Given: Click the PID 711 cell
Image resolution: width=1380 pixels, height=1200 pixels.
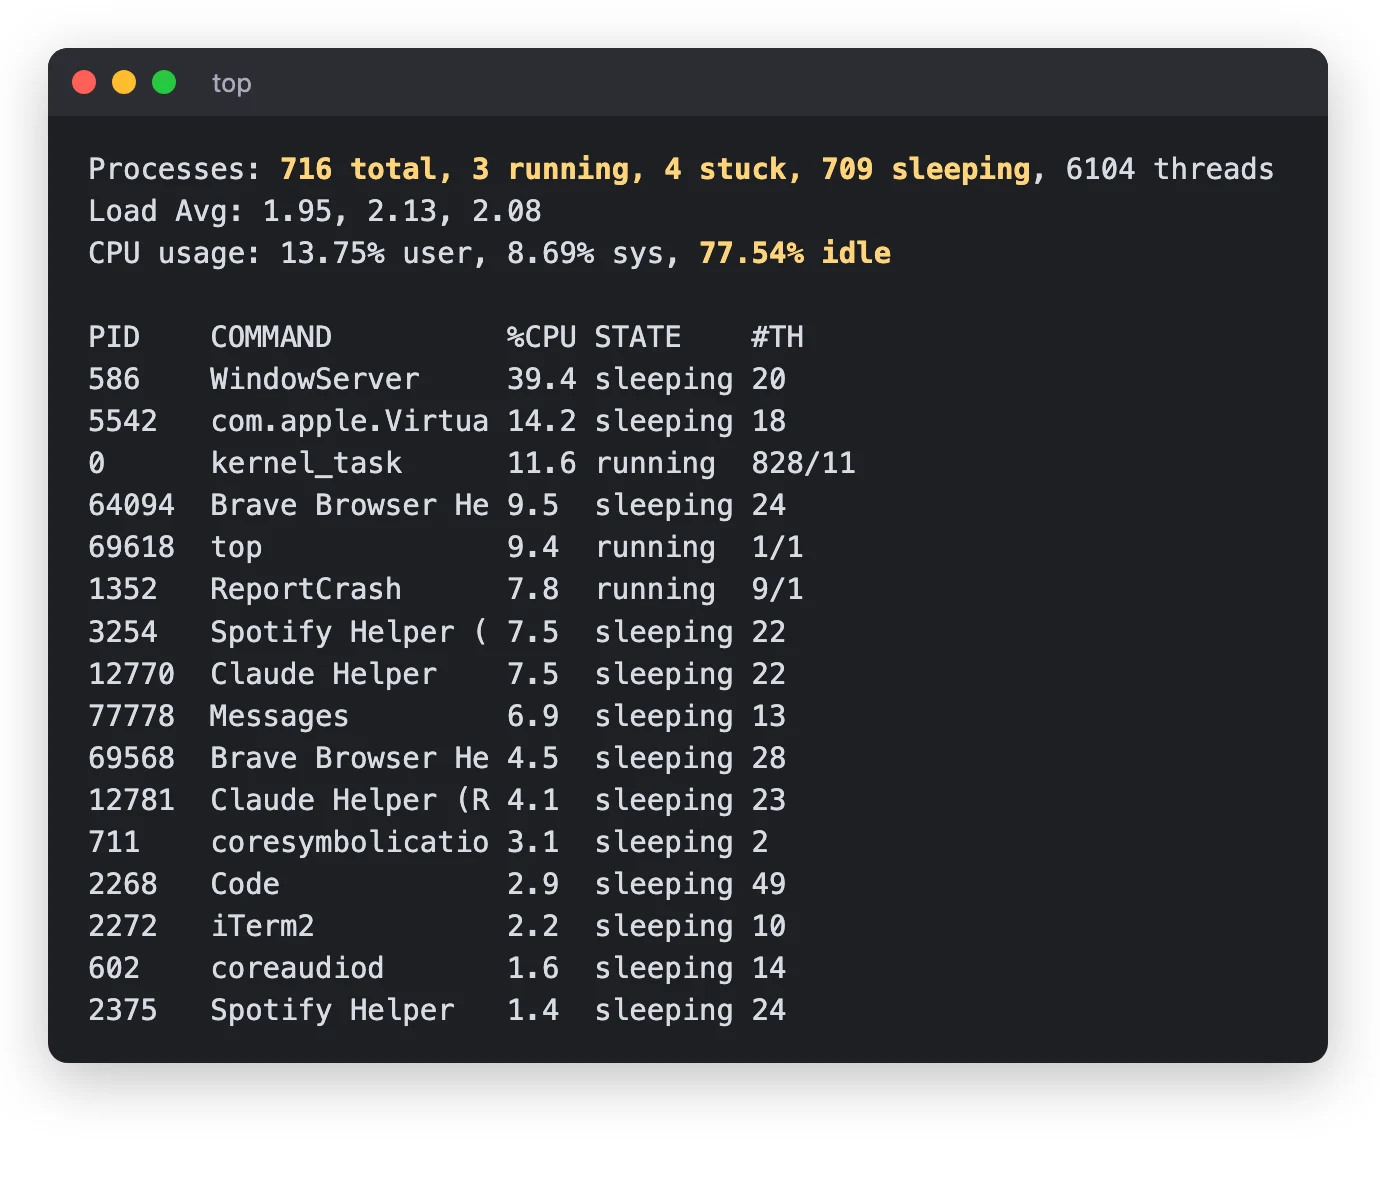Looking at the screenshot, I should [114, 842].
